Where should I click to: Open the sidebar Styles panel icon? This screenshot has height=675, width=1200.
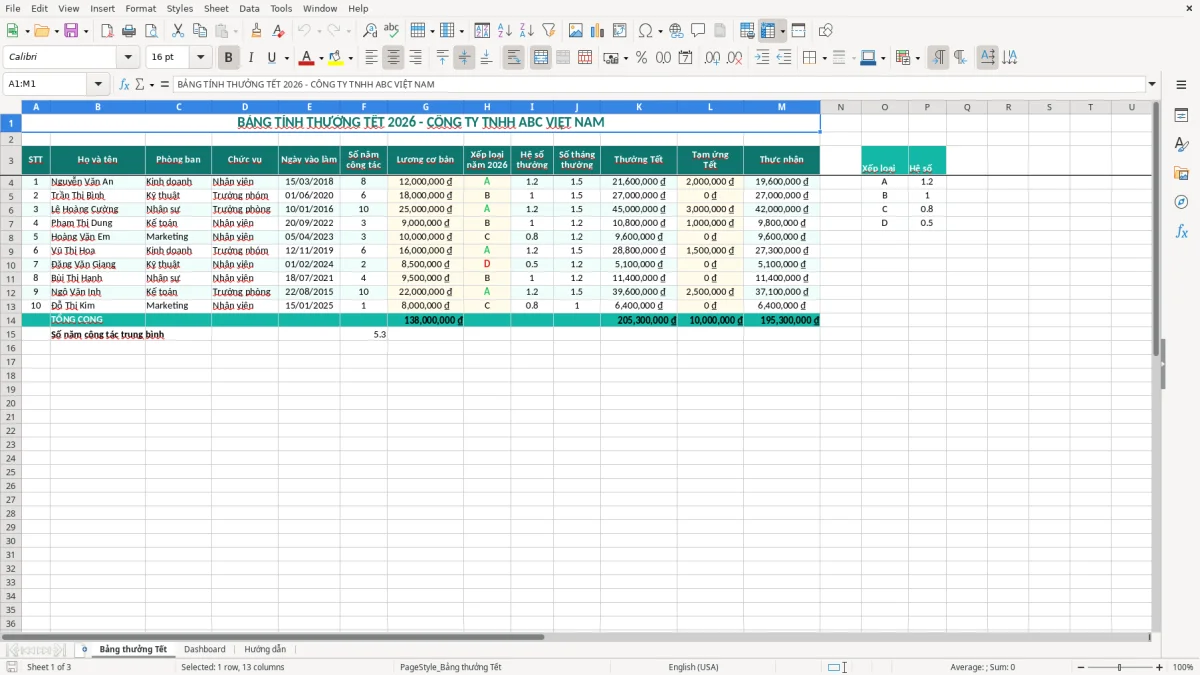1181,145
